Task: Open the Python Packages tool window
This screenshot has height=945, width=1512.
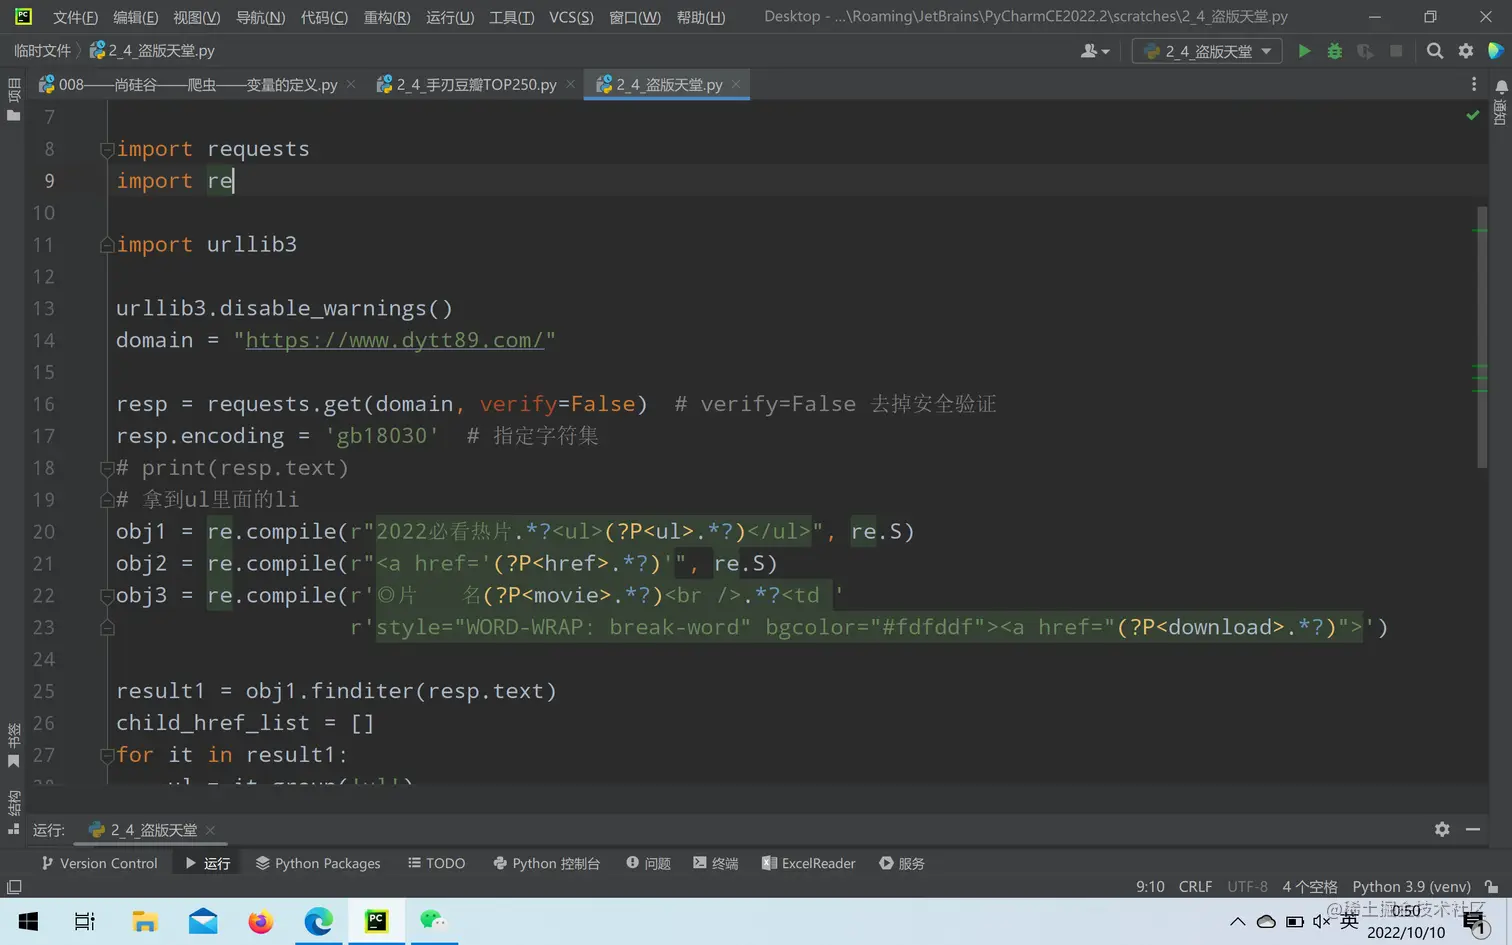Action: click(318, 863)
